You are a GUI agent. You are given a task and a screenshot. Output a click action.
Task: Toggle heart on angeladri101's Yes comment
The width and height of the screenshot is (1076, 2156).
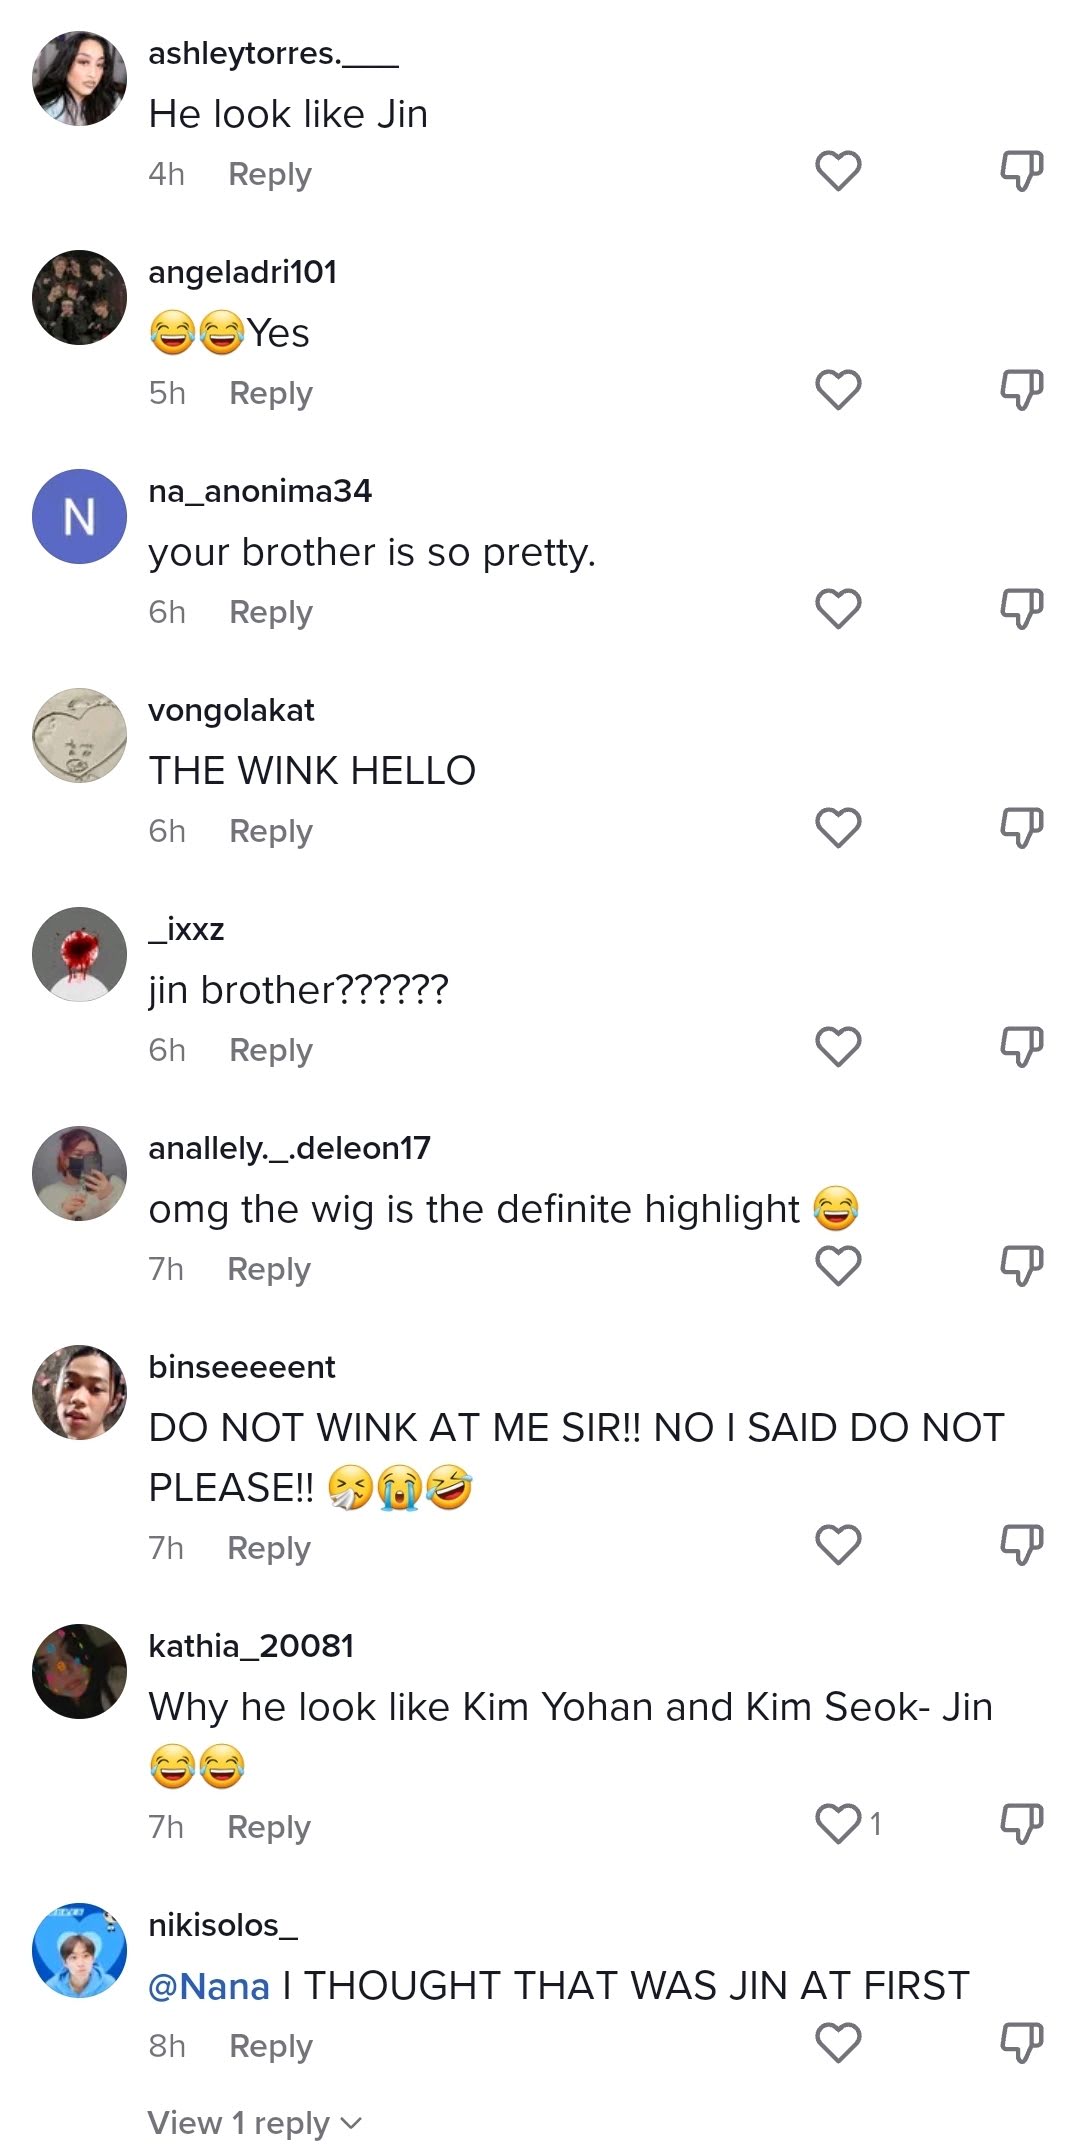pyautogui.click(x=838, y=390)
